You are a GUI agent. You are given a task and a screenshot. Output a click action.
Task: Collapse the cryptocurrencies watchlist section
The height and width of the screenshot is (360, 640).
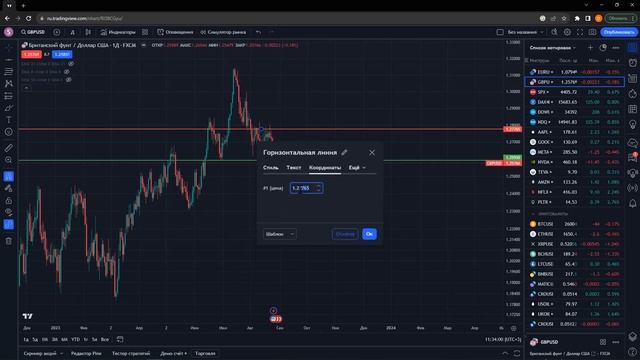[x=533, y=214]
